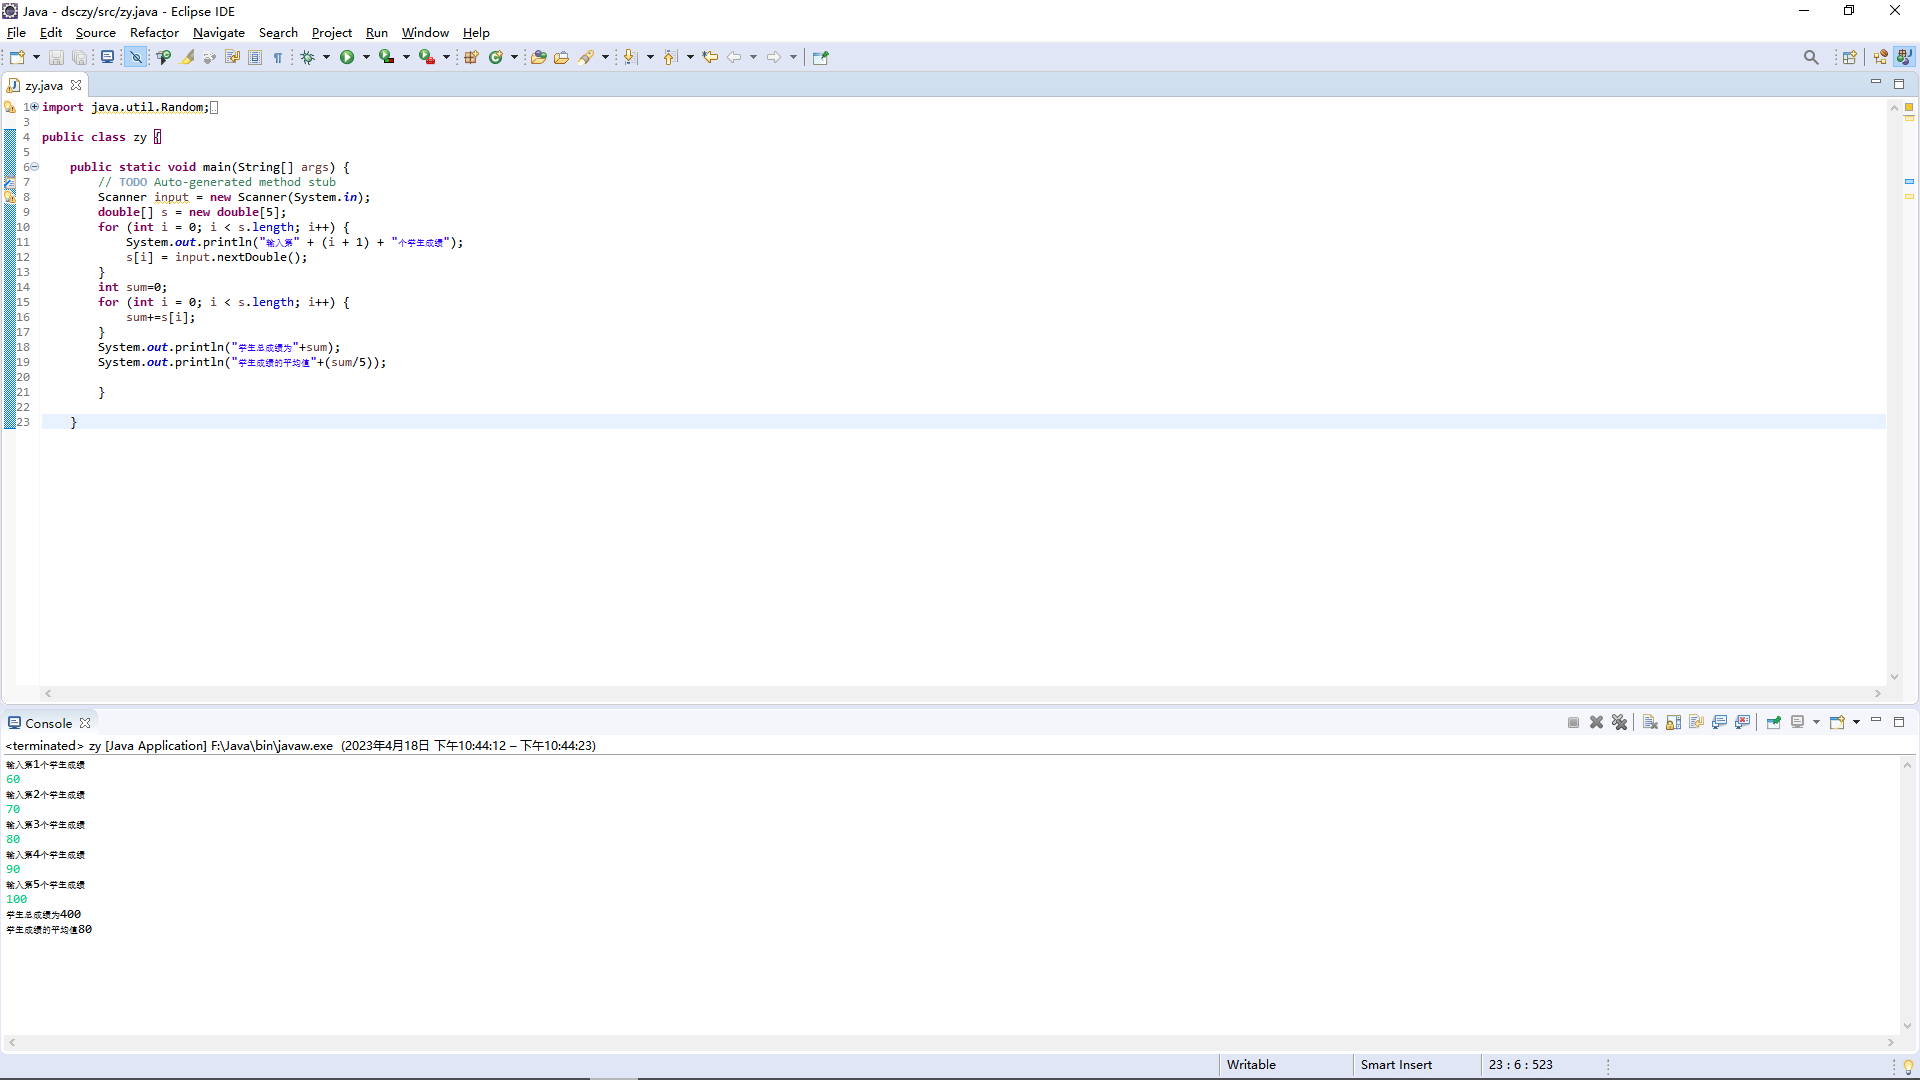This screenshot has width=1920, height=1080.
Task: Collapse the main method fold marker
Action: coord(34,167)
